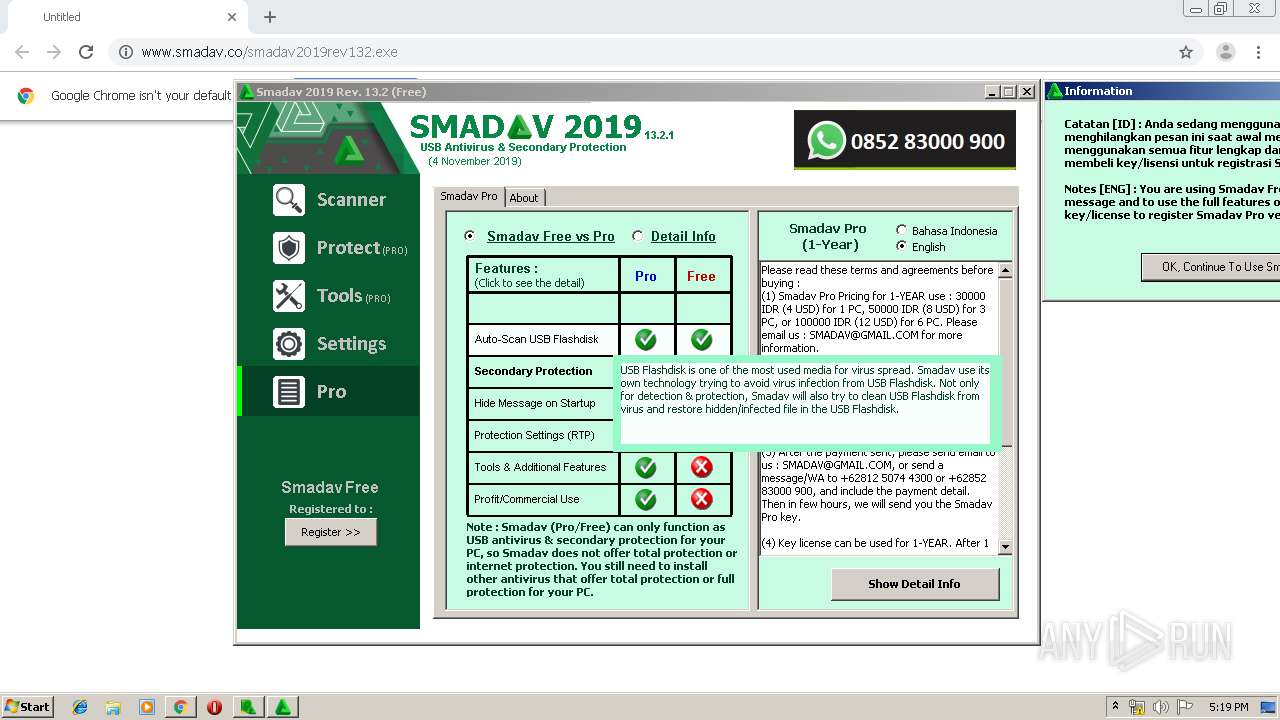
Task: Click Protection Settings (RTP) feature row
Action: (543, 435)
